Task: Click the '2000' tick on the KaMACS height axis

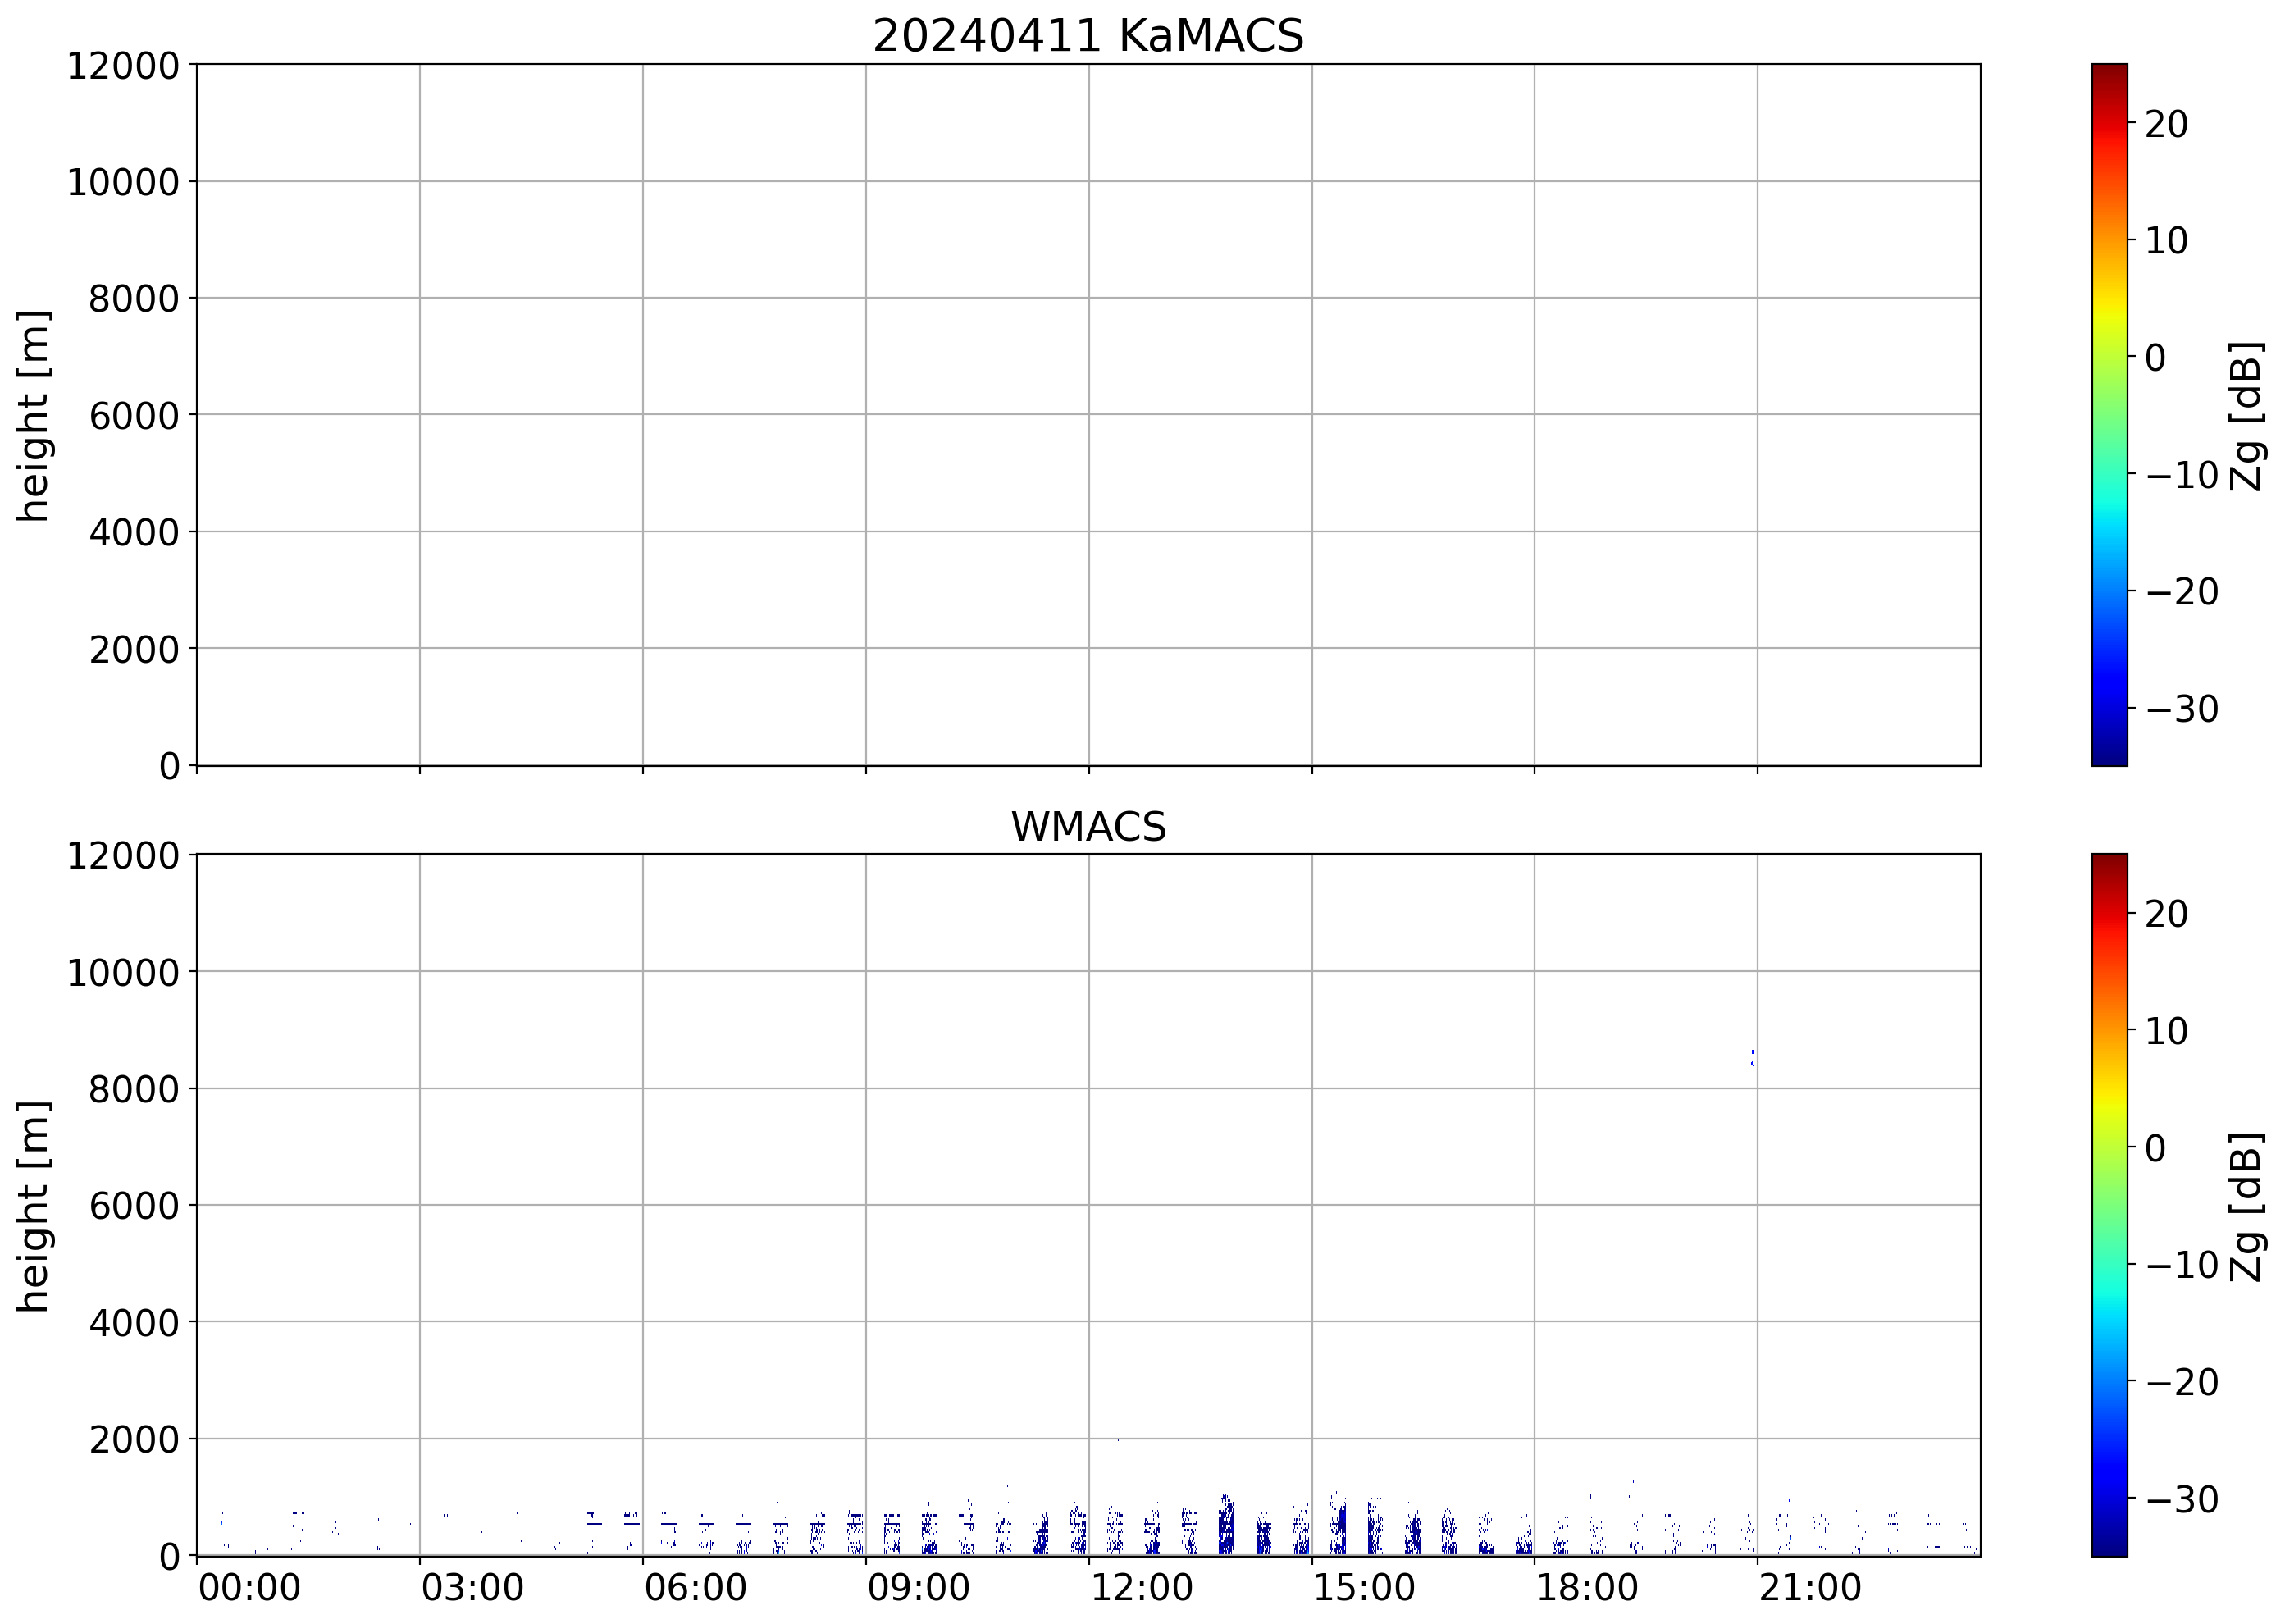Action: pos(134,650)
